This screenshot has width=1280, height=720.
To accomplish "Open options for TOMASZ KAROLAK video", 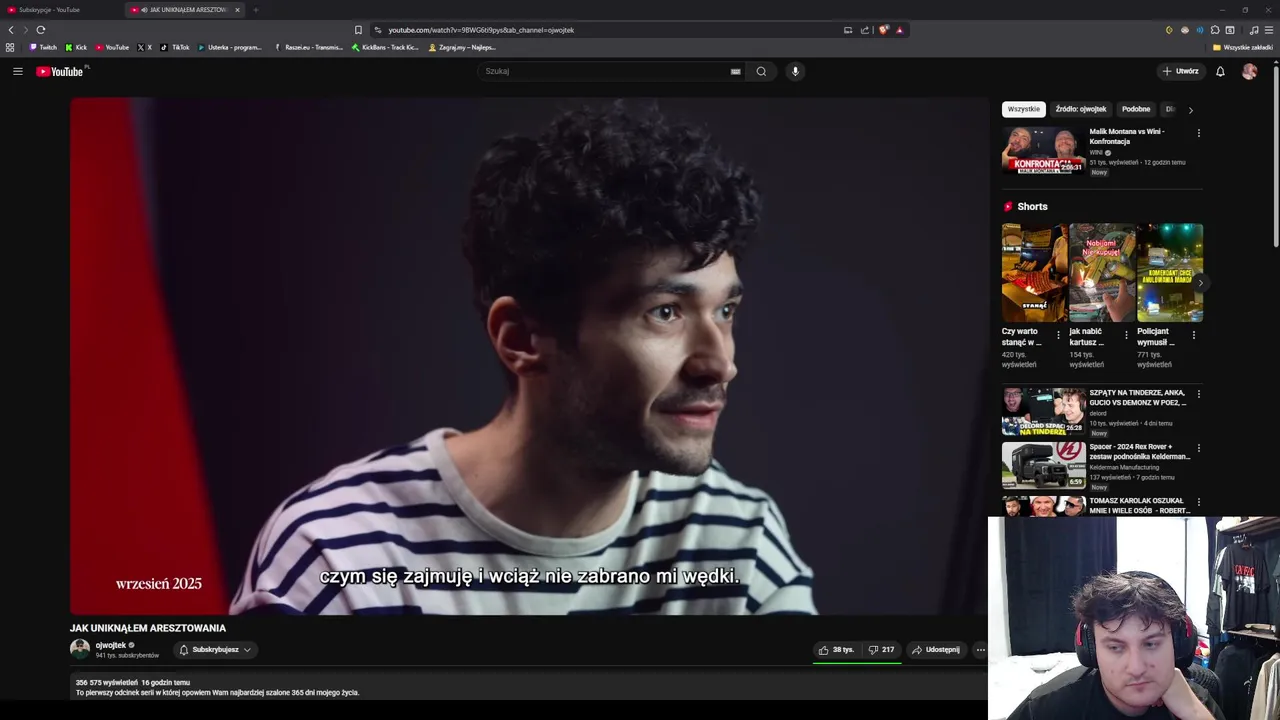I will pyautogui.click(x=1198, y=502).
